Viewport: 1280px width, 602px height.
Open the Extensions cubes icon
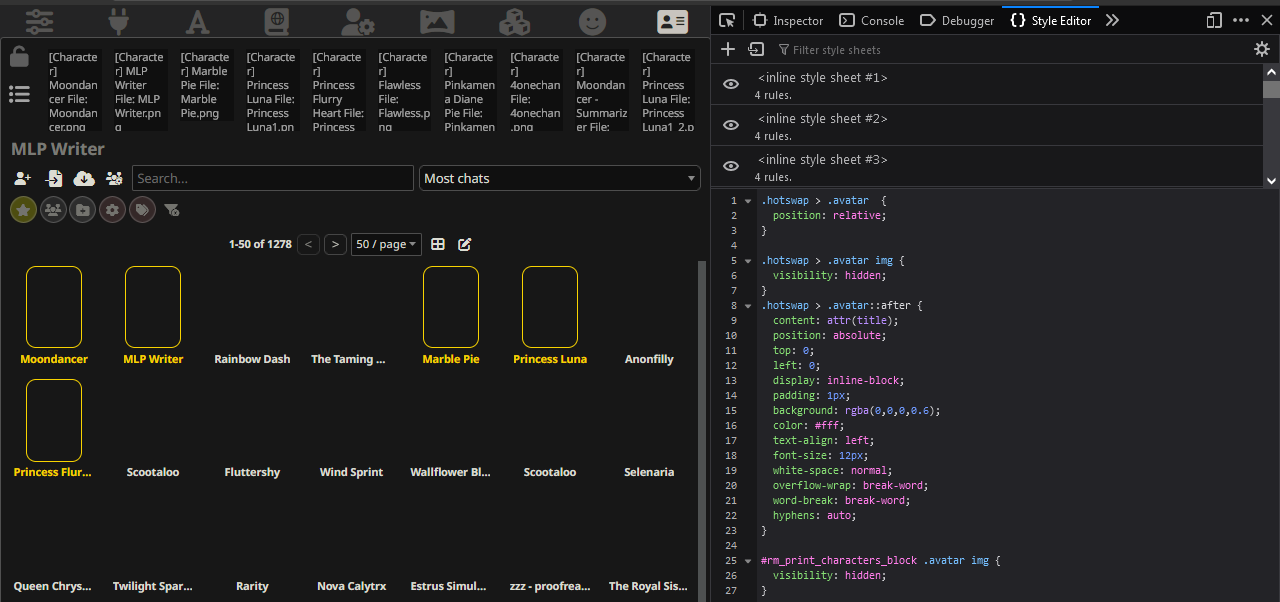click(x=515, y=21)
